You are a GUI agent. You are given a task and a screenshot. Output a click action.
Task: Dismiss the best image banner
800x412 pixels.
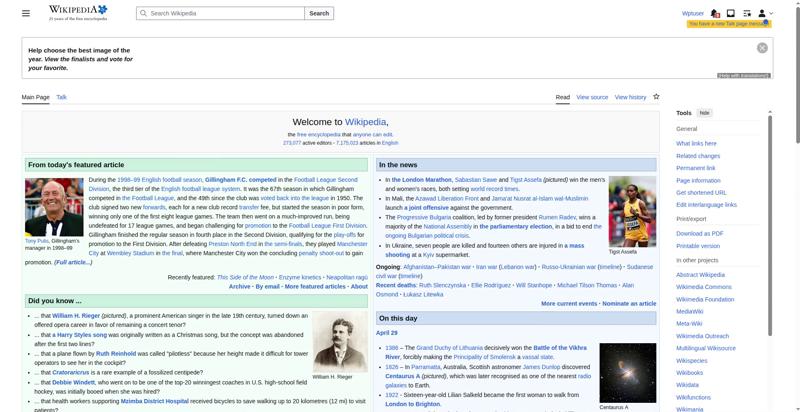tap(762, 48)
